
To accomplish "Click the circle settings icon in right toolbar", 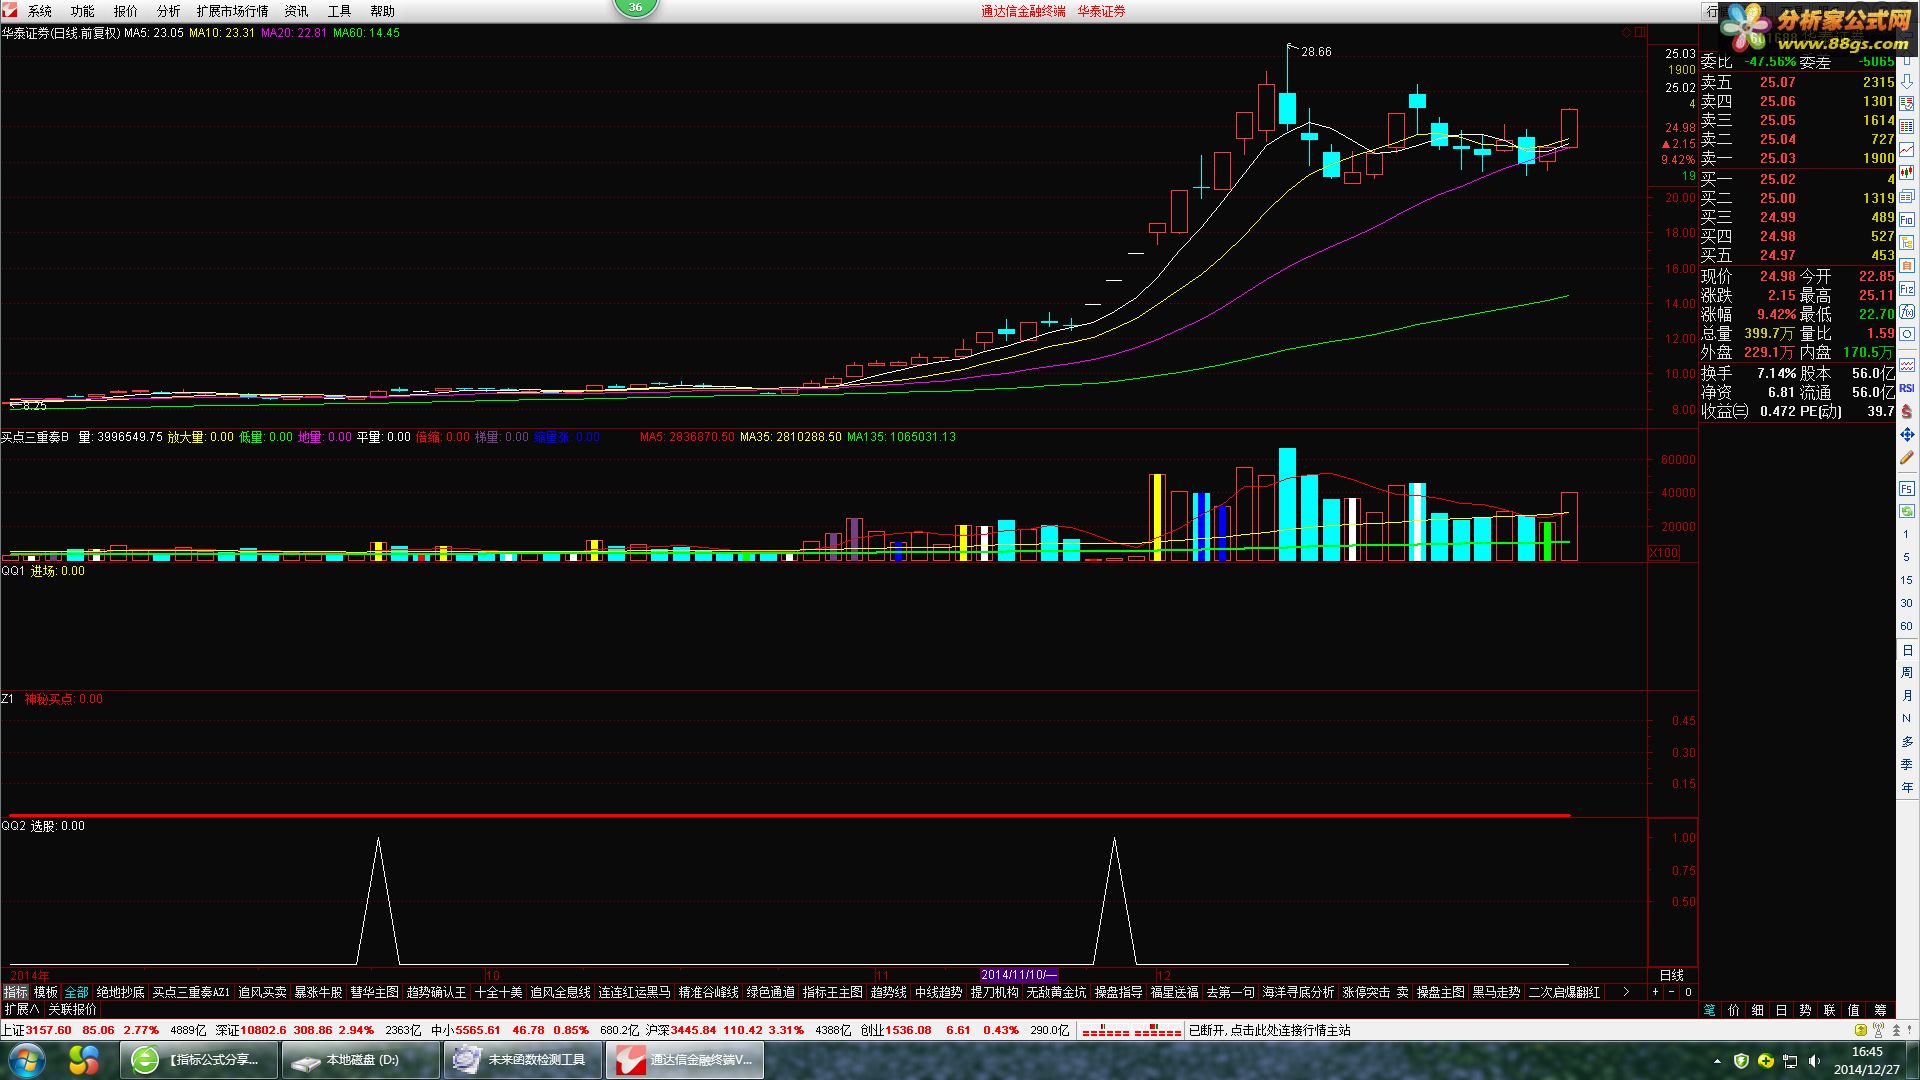I will click(x=1907, y=334).
